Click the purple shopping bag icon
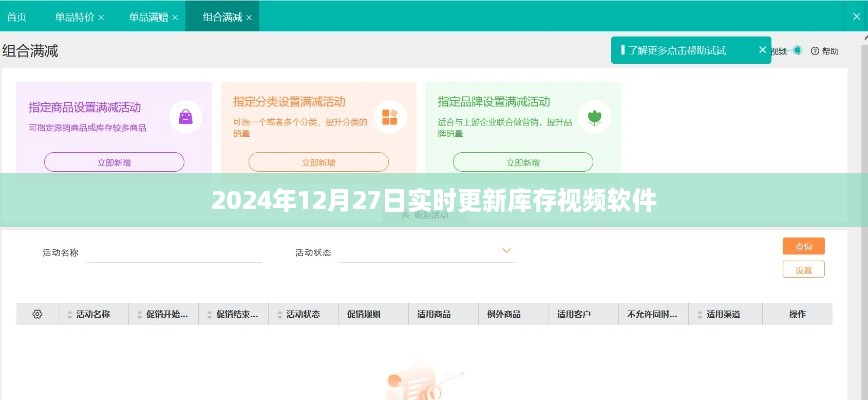 click(185, 117)
